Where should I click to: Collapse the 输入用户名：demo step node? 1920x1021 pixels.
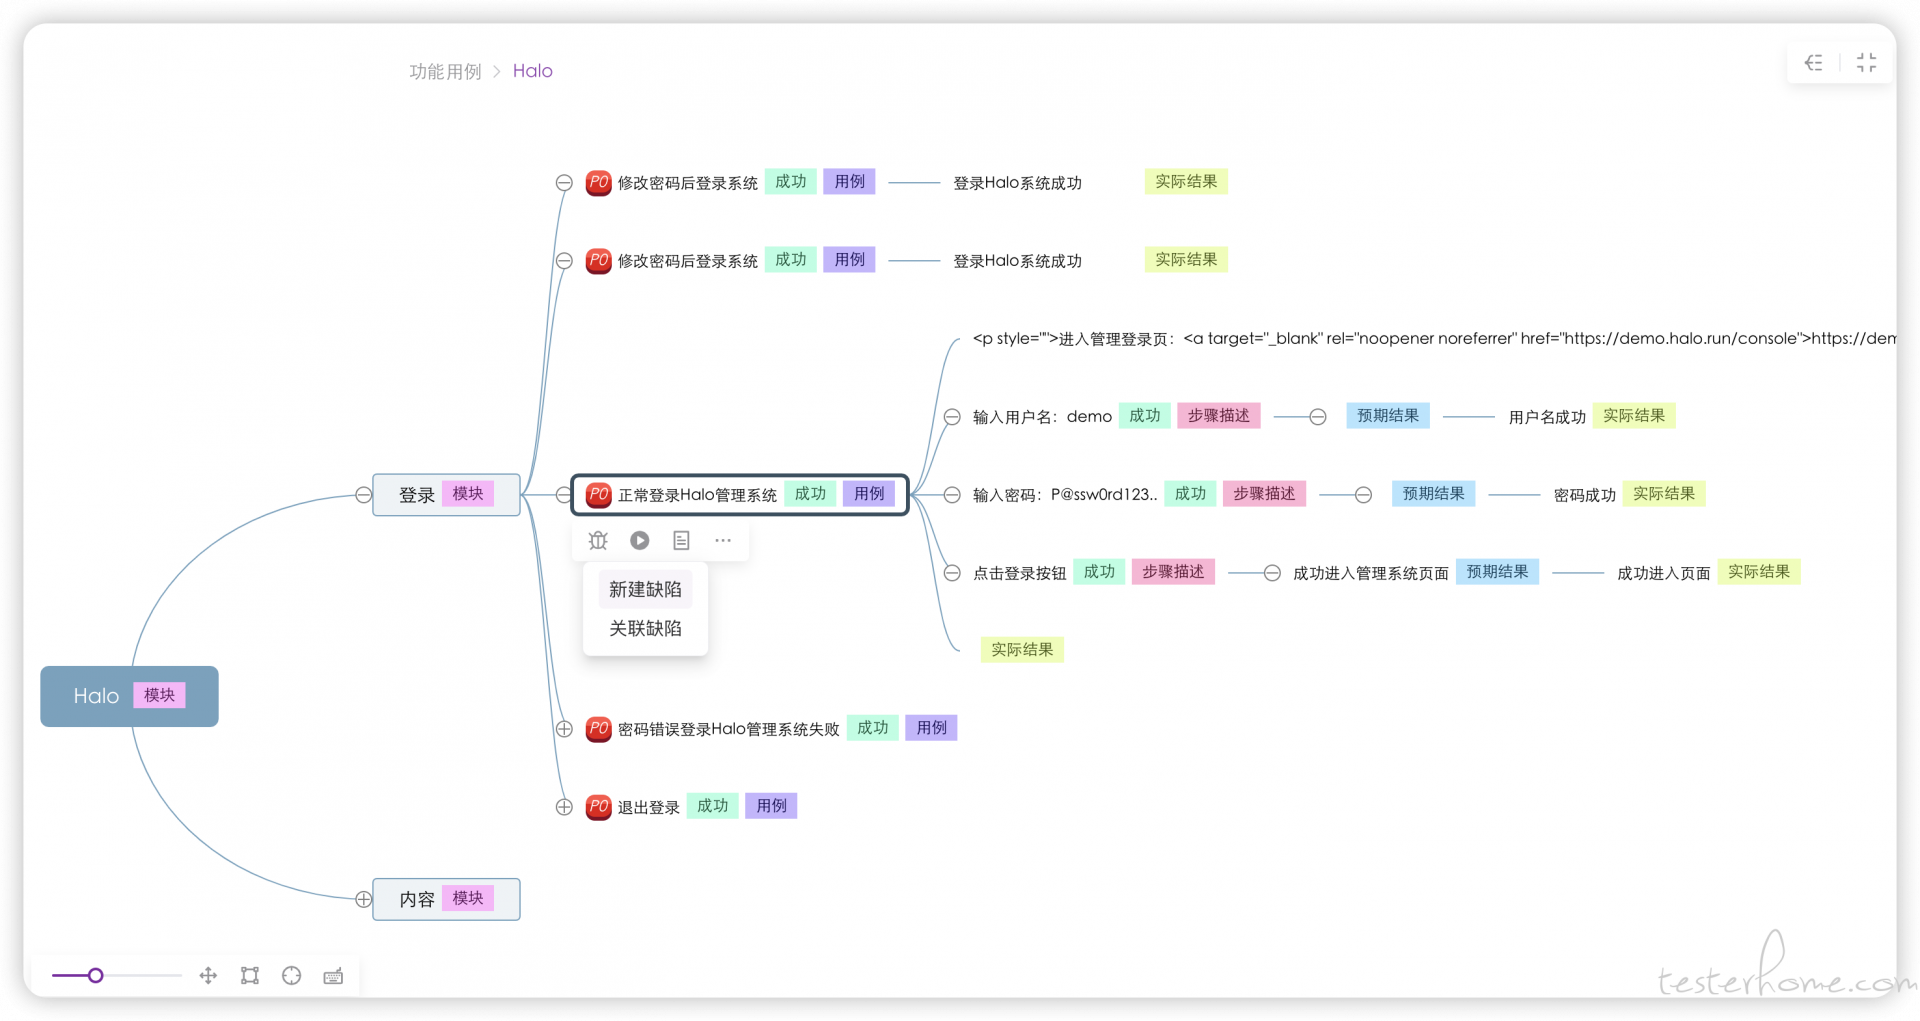(x=952, y=417)
